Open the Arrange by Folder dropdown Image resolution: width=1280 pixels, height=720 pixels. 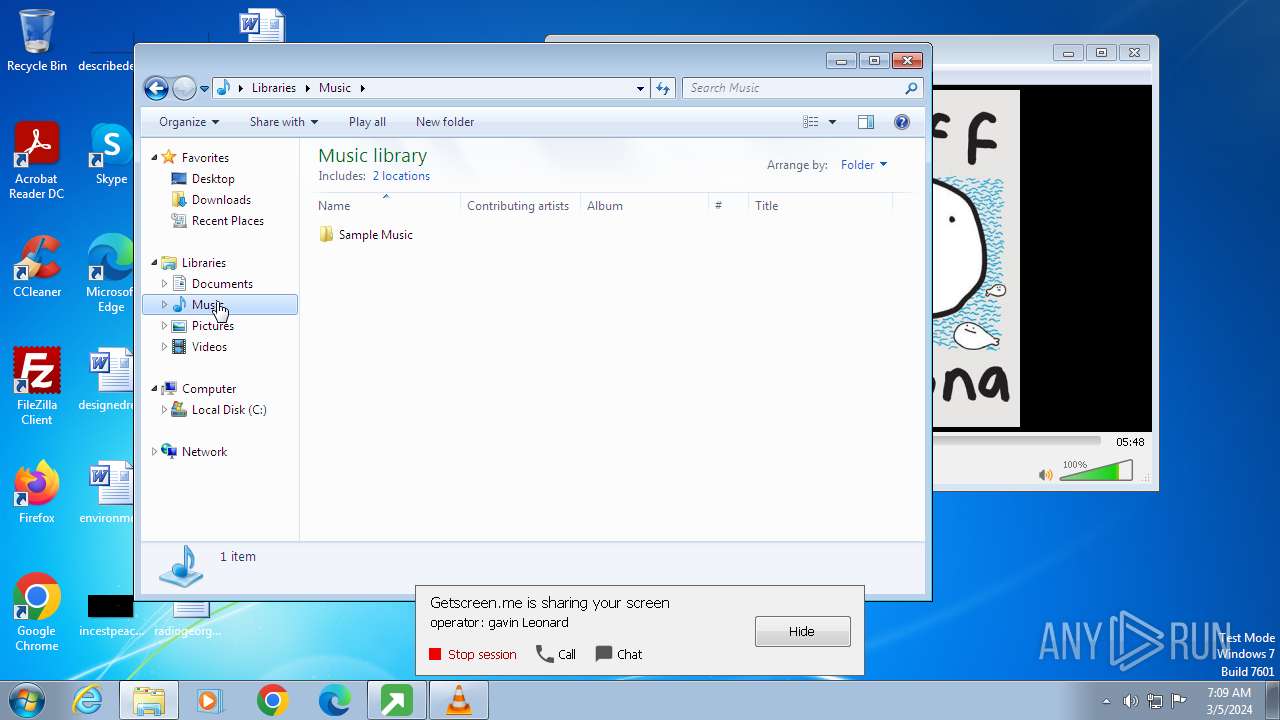(864, 165)
